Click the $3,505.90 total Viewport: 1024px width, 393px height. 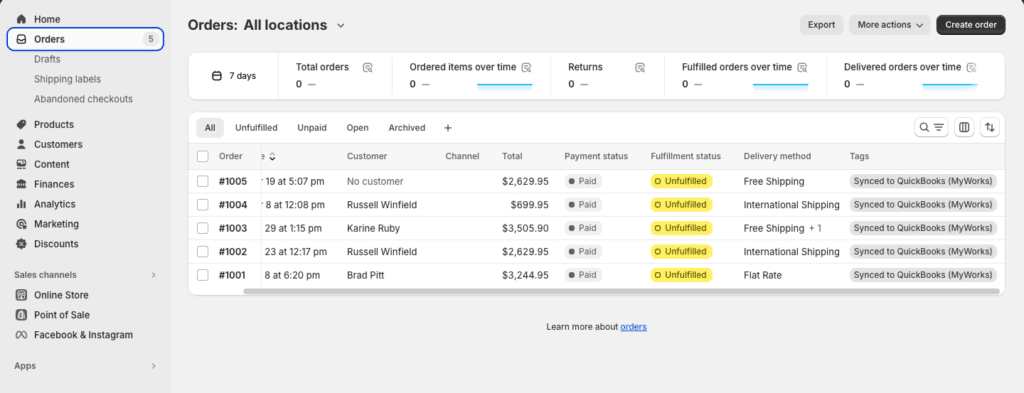click(525, 228)
